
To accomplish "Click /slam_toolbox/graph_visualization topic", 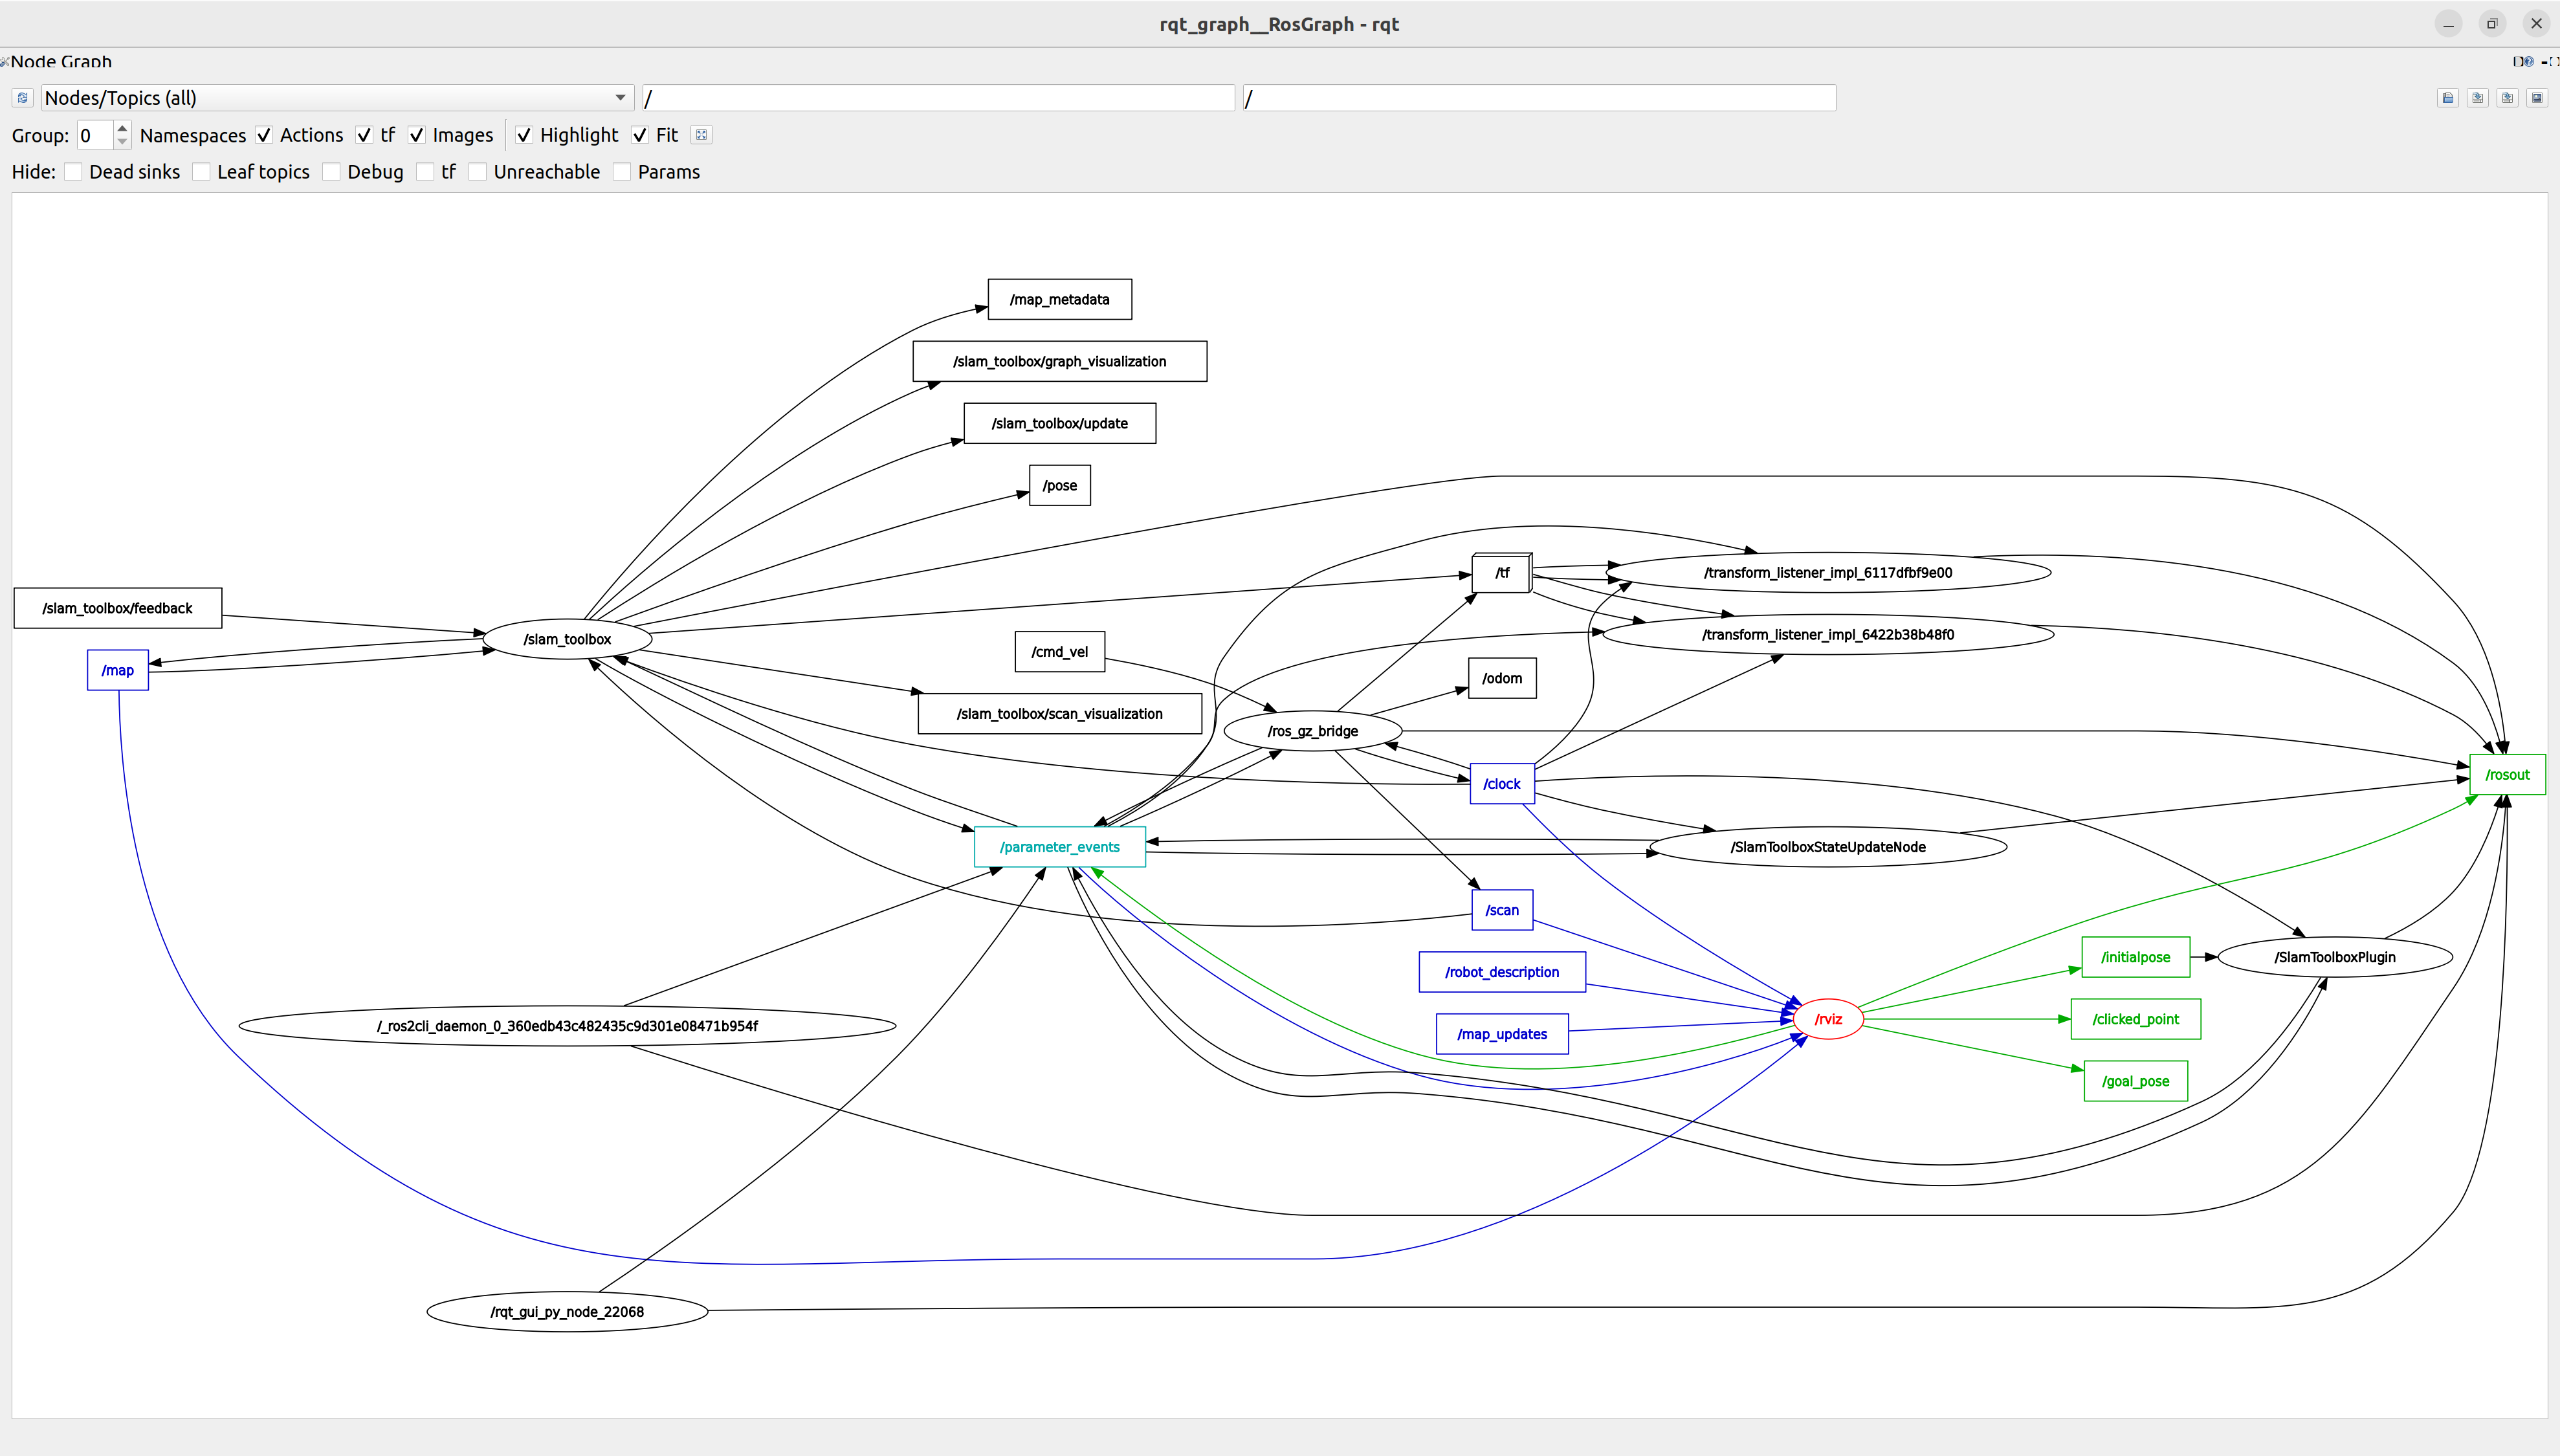I will (x=1060, y=361).
